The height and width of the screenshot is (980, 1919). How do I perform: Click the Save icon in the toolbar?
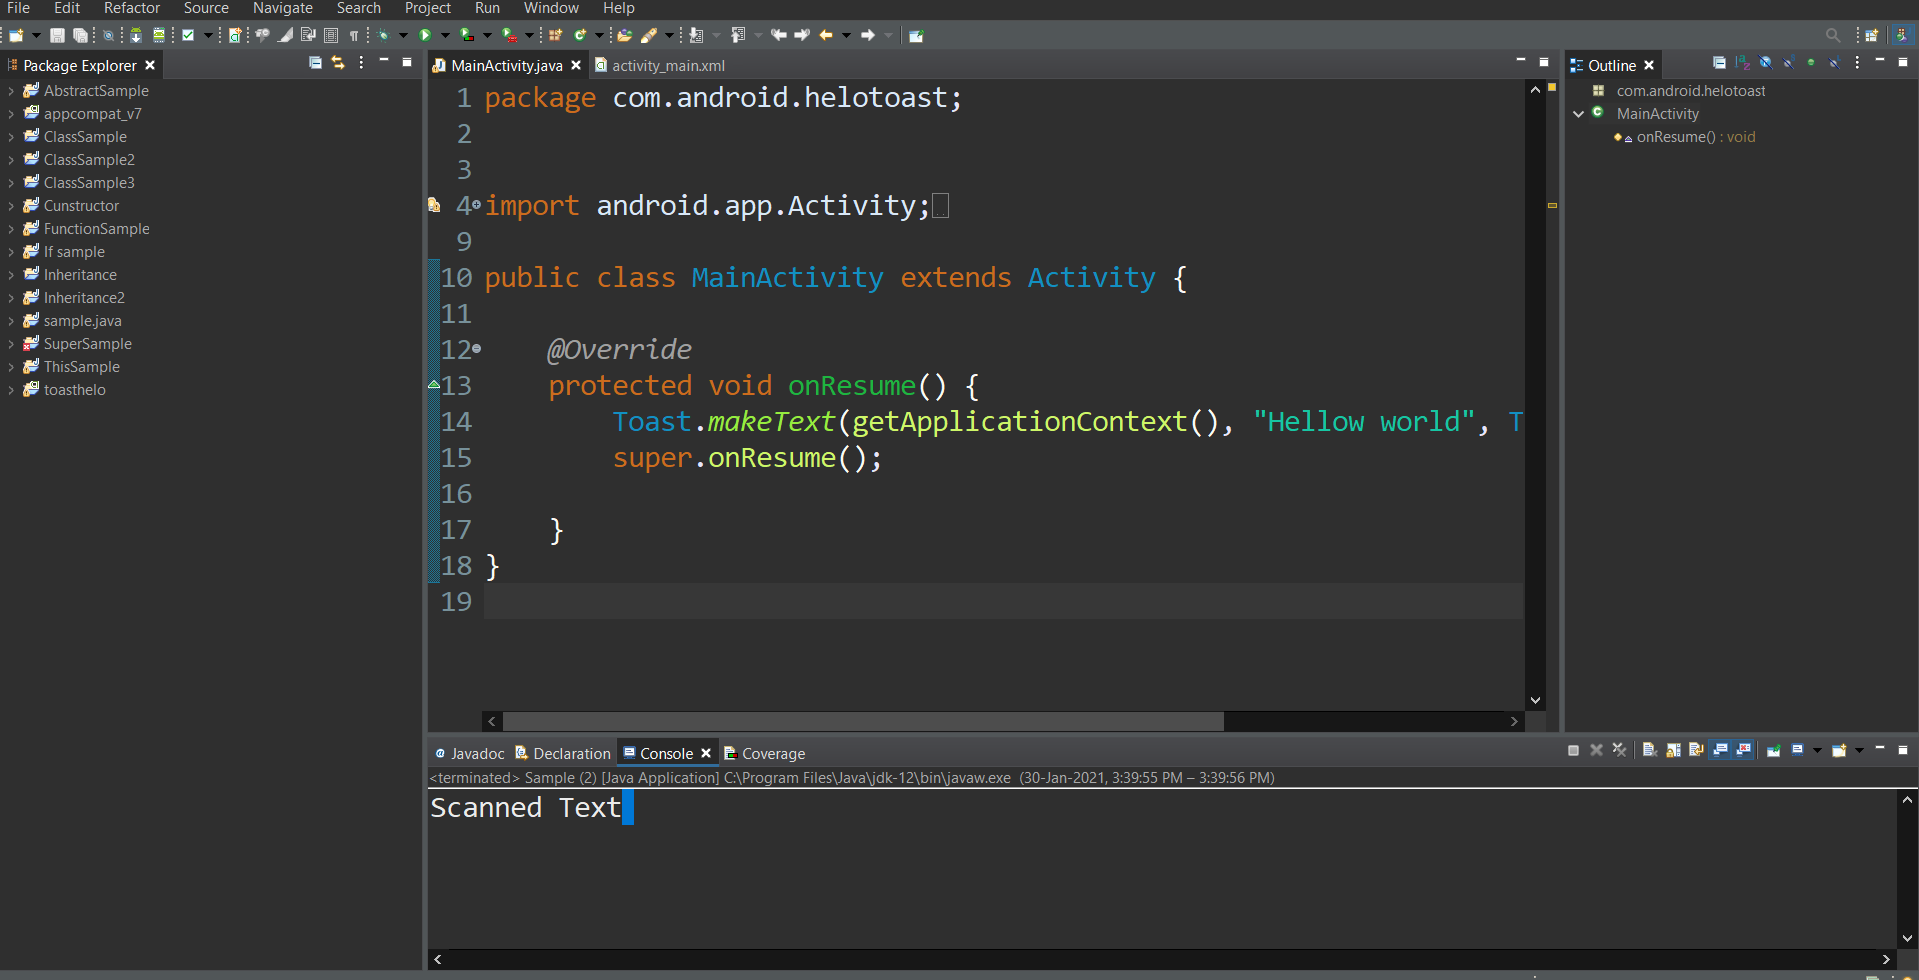pyautogui.click(x=57, y=35)
